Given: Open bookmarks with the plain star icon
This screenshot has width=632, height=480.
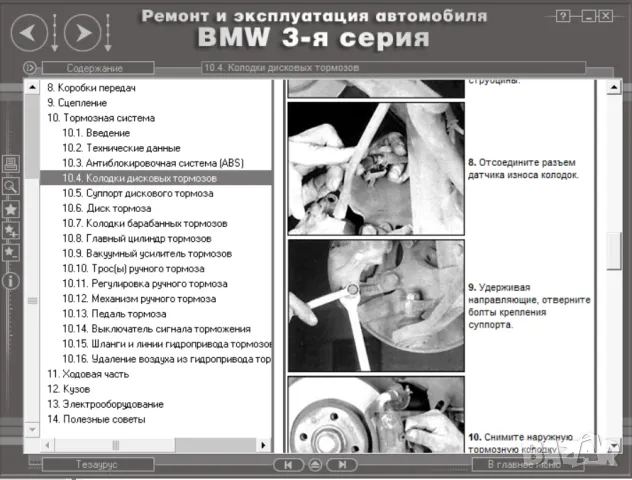Looking at the screenshot, I should [11, 209].
